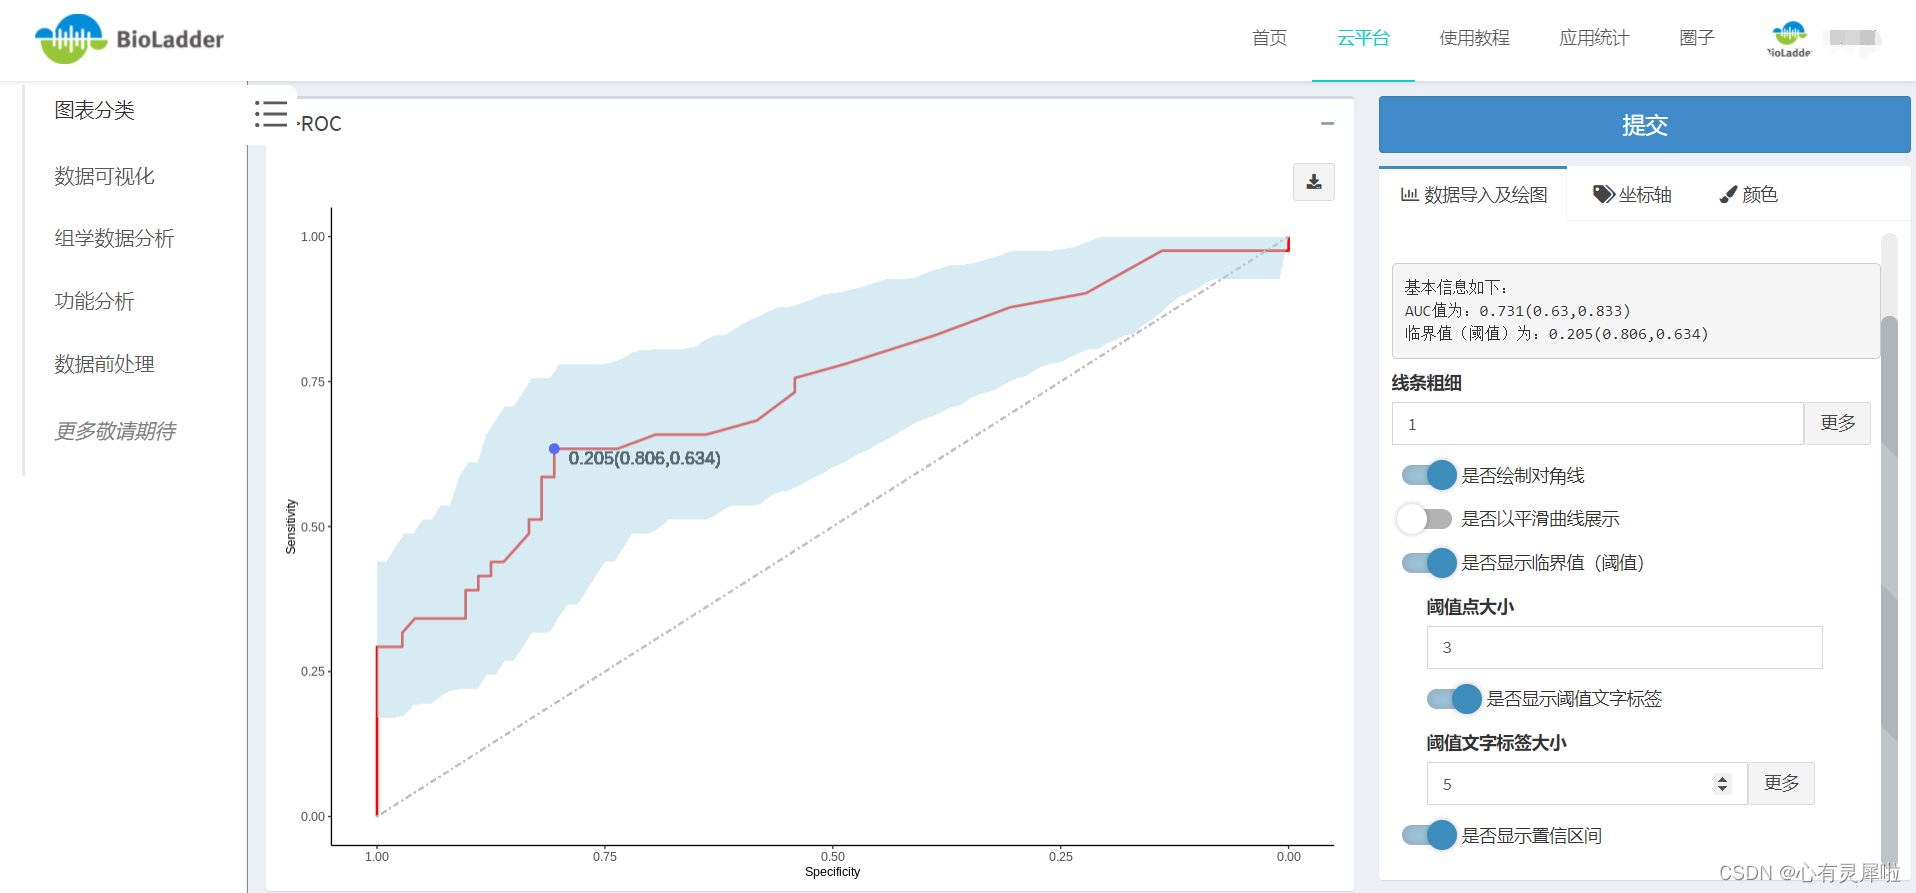Click the Sensitivity axis label

click(x=291, y=527)
